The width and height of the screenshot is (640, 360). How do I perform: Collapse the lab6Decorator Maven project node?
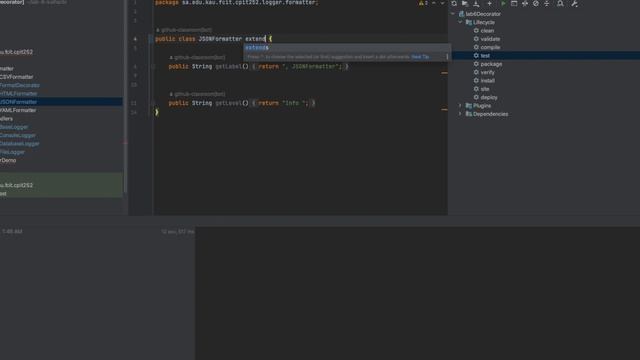click(x=453, y=14)
